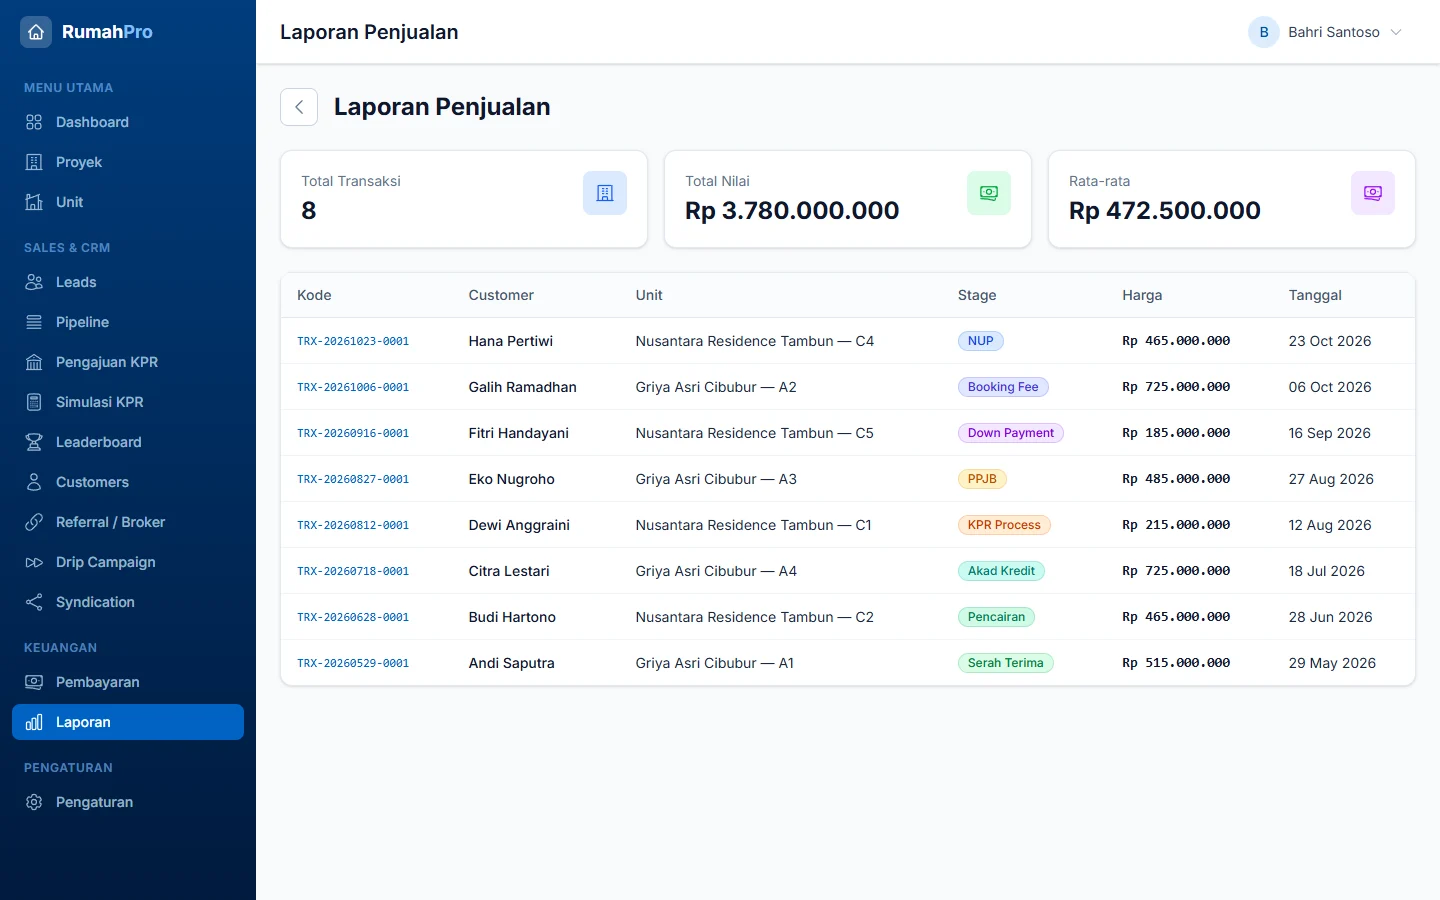Screen dimensions: 1440x900
Task: Open the Laporan menu item
Action: [128, 722]
